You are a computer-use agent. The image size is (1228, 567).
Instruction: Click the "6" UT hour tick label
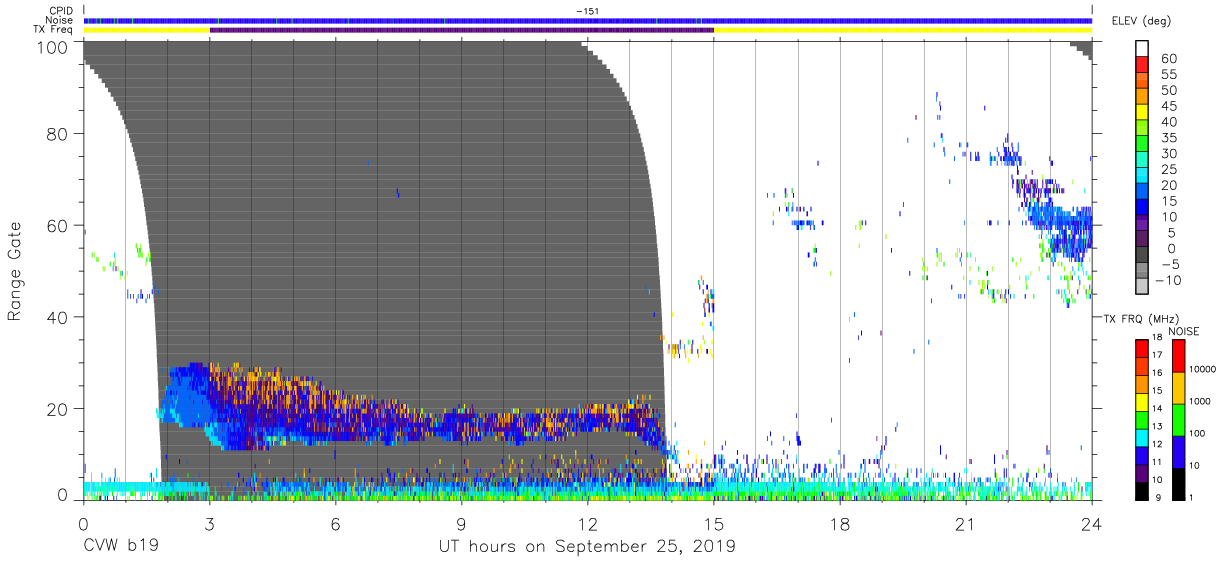[335, 523]
